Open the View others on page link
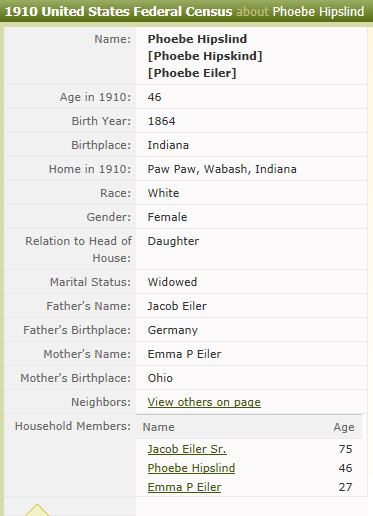The image size is (373, 516). [x=204, y=402]
